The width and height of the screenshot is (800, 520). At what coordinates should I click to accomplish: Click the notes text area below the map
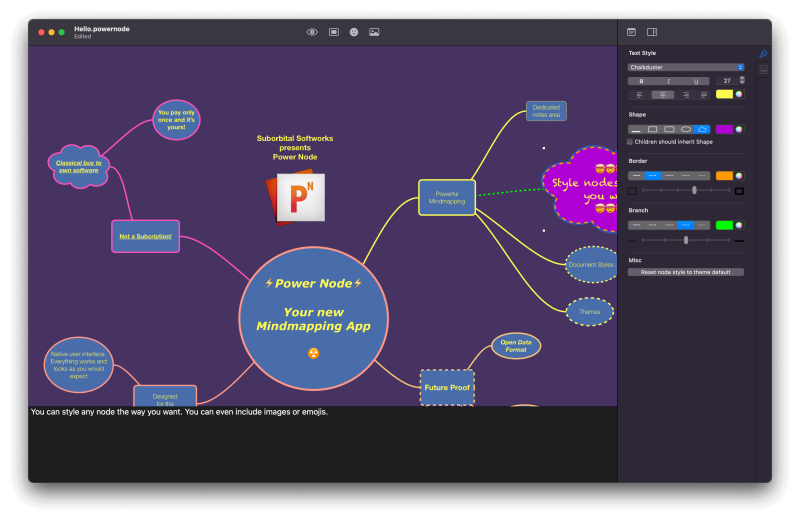coord(322,444)
